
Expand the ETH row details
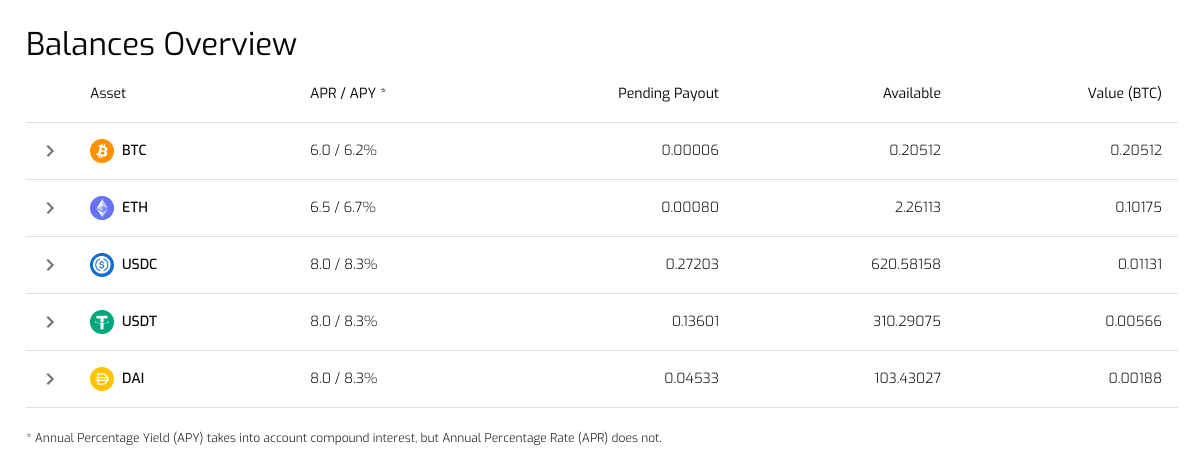tap(50, 208)
